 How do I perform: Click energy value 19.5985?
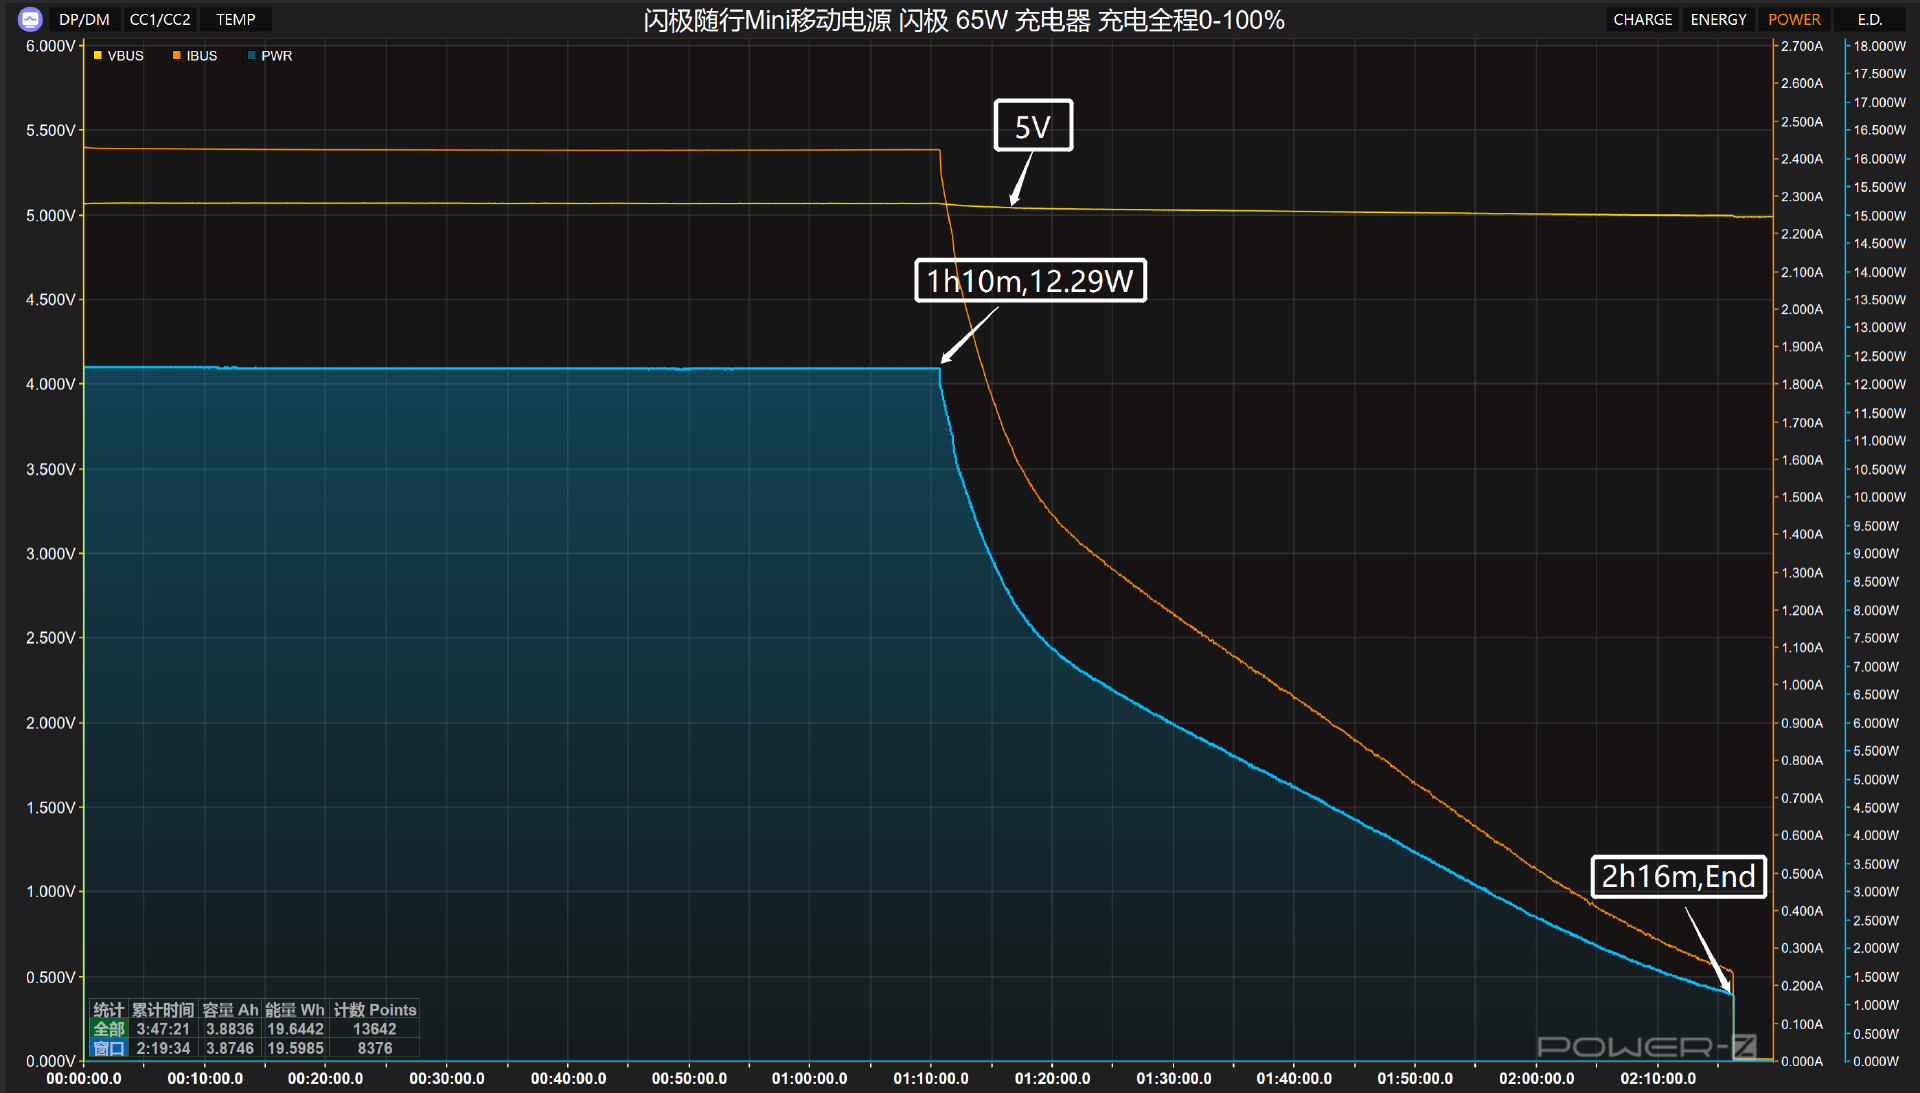pos(295,1048)
